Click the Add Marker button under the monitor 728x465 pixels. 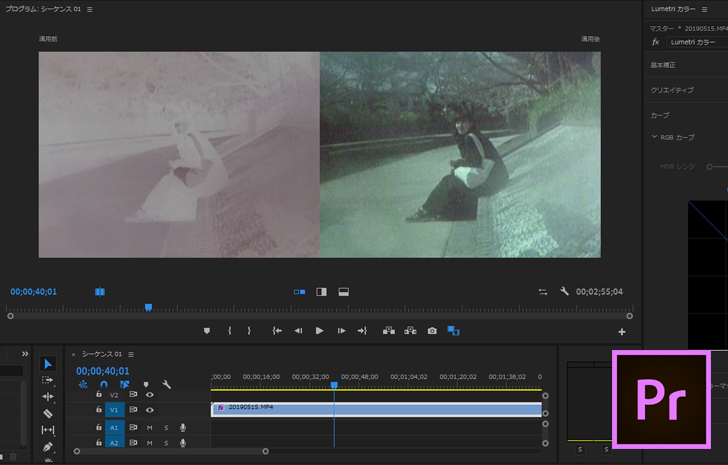coord(207,330)
